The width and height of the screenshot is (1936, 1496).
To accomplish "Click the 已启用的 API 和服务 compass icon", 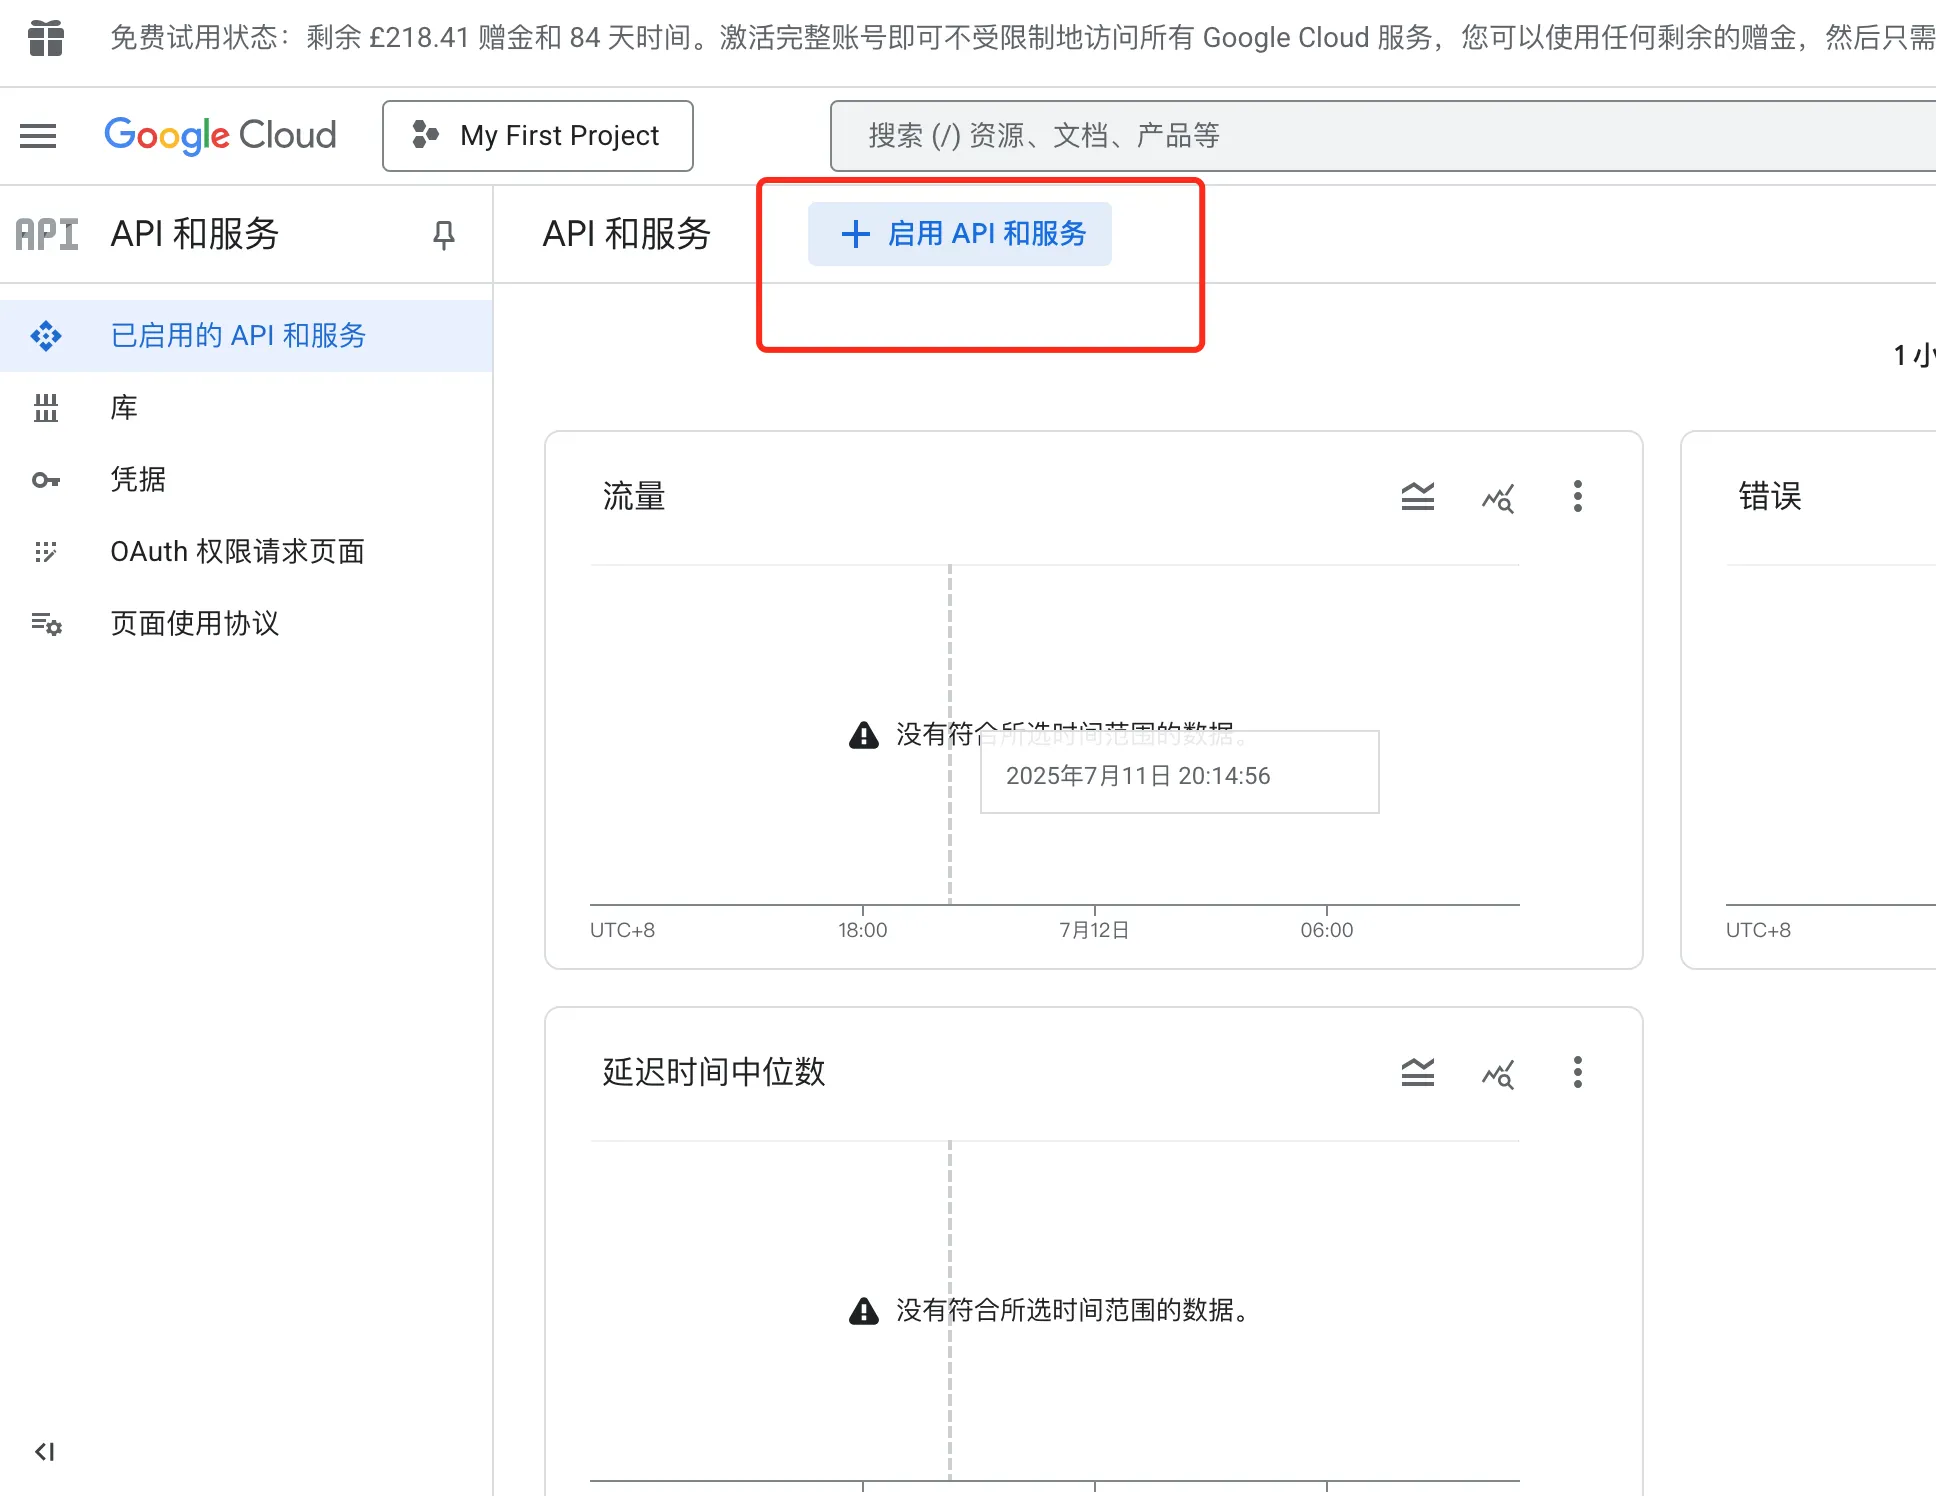I will pos(46,336).
